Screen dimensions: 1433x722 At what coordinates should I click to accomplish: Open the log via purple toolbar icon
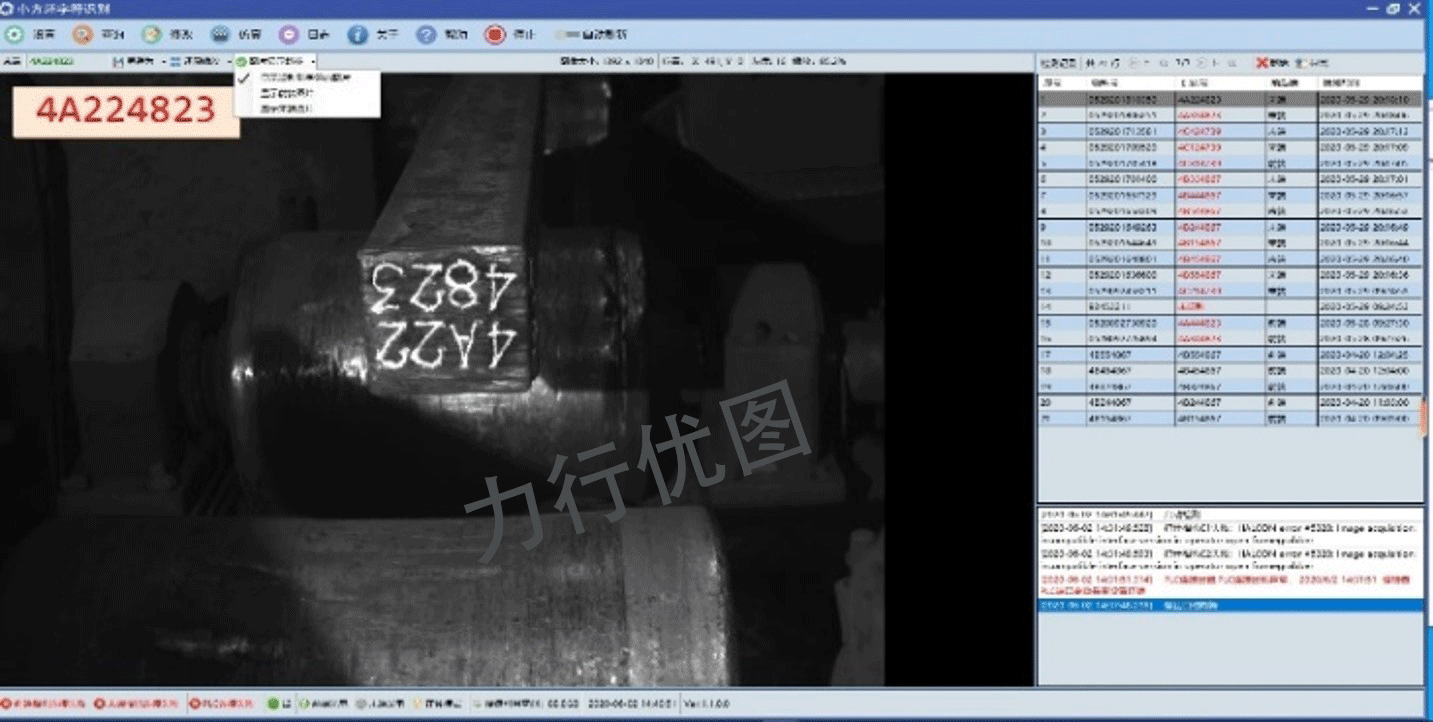pyautogui.click(x=288, y=34)
